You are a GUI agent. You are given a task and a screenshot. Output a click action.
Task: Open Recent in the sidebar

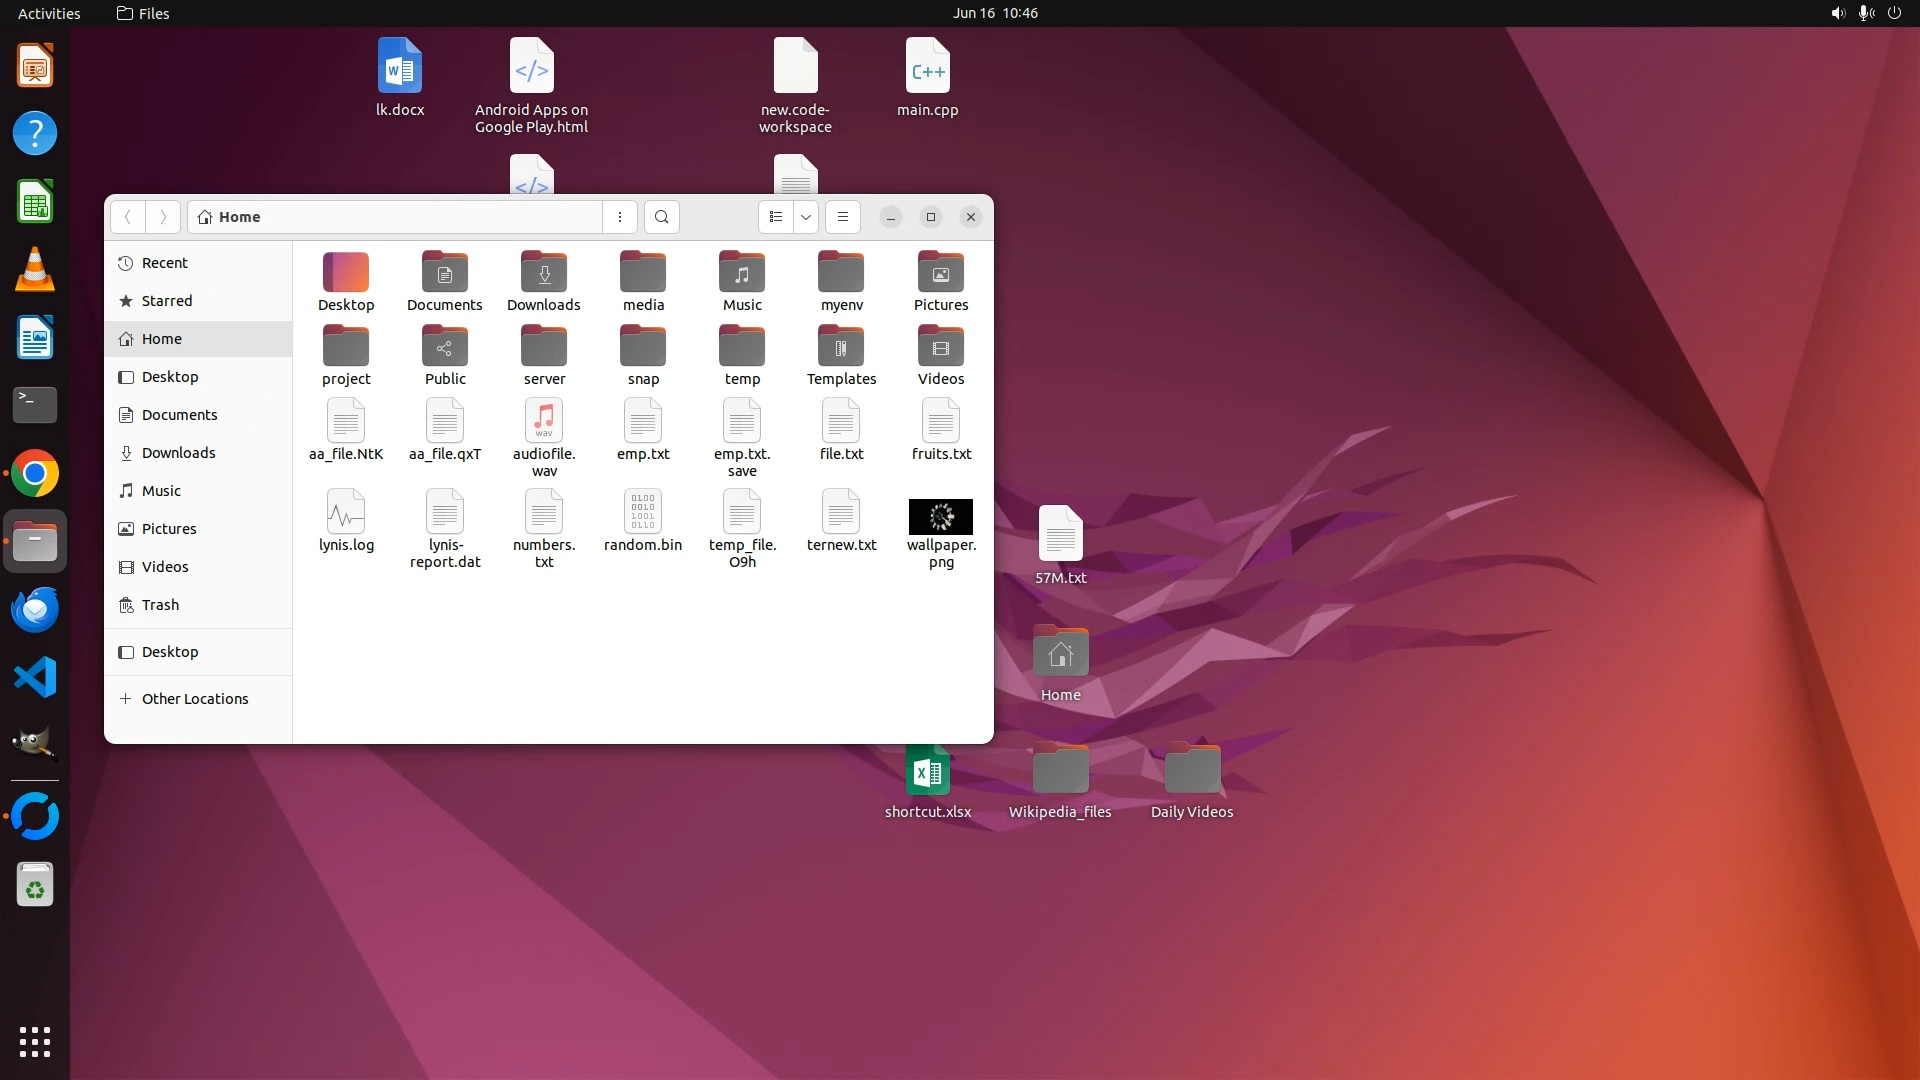pyautogui.click(x=164, y=263)
